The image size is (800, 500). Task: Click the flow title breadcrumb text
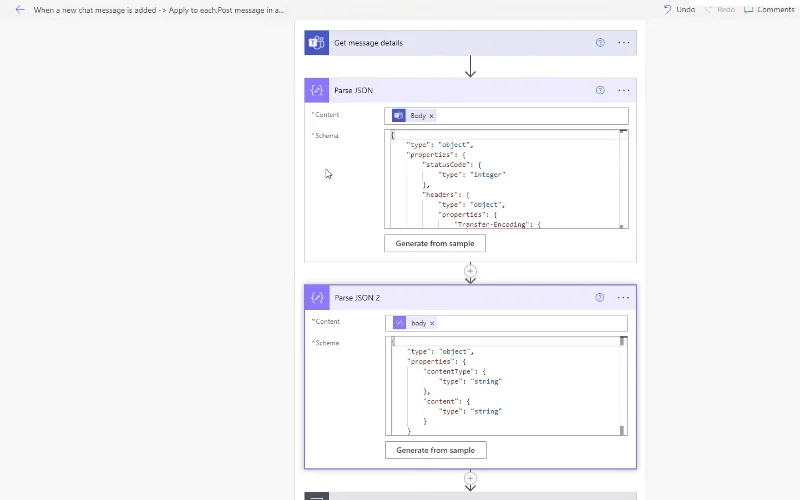point(159,10)
